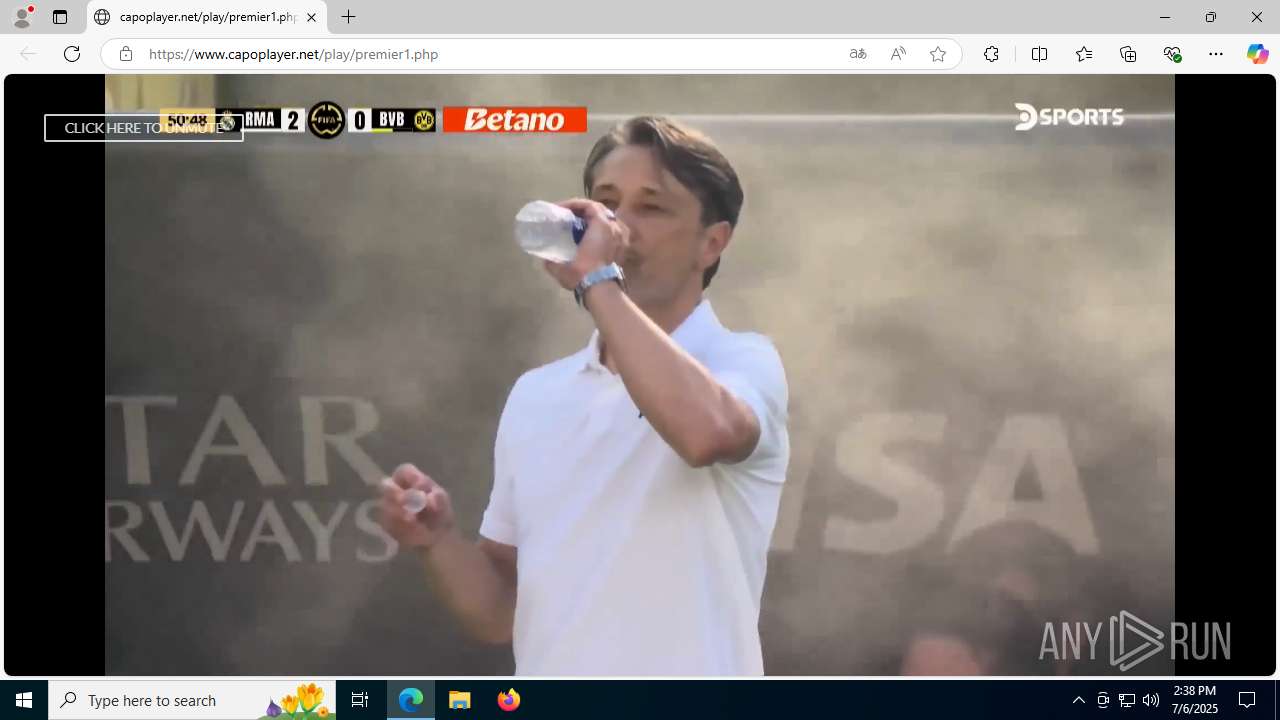This screenshot has width=1280, height=720.
Task: Open Task View on the taskbar
Action: (x=360, y=700)
